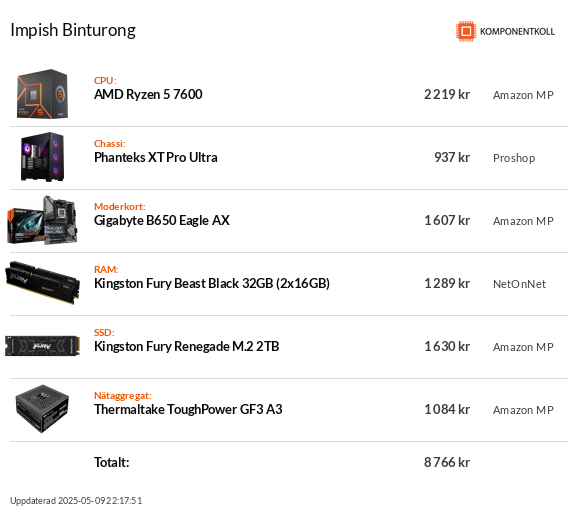Open the Kingston Fury Beast RAM image

[43, 283]
